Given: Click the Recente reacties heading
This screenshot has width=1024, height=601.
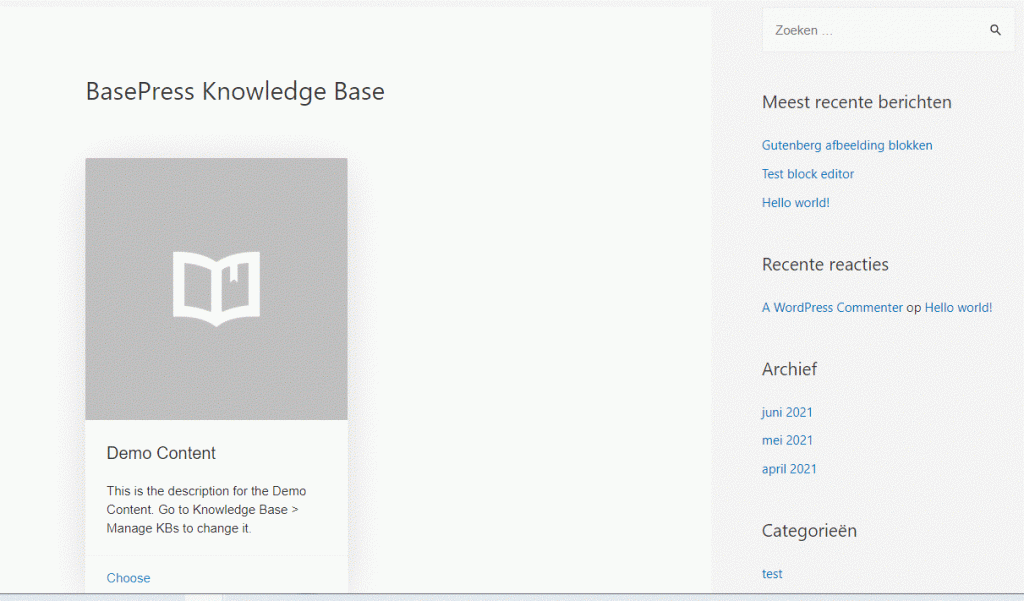Looking at the screenshot, I should (x=825, y=265).
